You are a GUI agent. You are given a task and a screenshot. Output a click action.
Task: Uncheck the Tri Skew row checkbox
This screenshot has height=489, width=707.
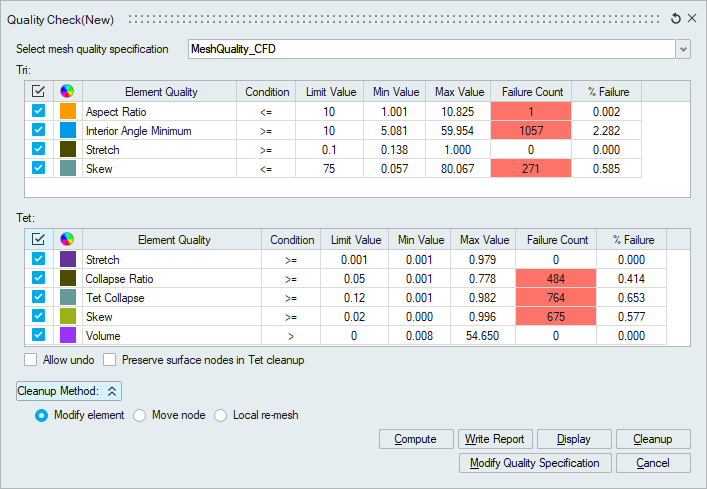click(x=39, y=168)
